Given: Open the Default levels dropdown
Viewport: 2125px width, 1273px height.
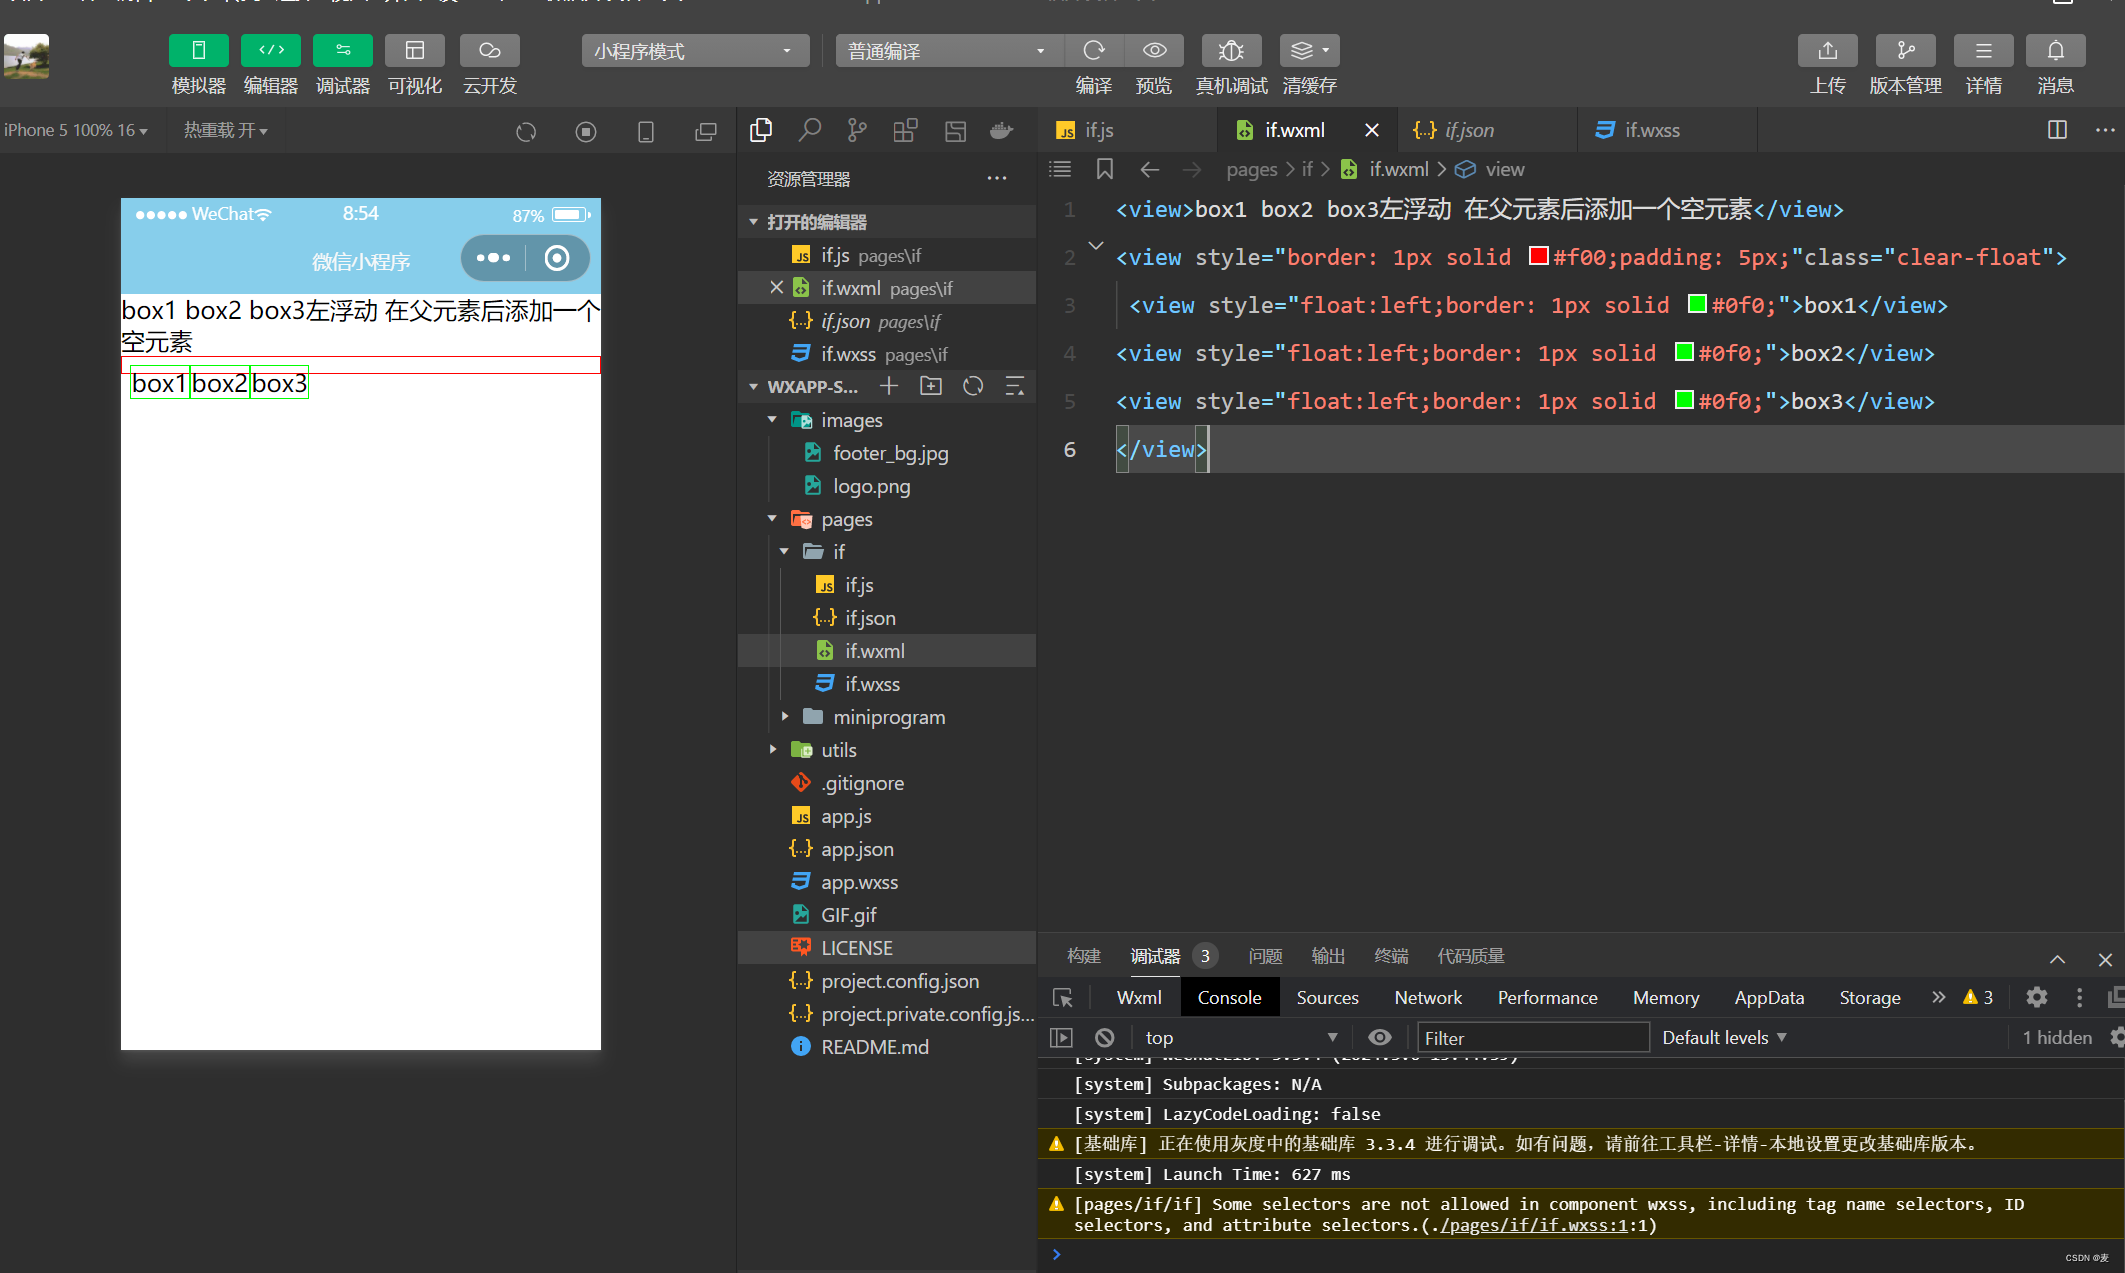Looking at the screenshot, I should 1724,1038.
